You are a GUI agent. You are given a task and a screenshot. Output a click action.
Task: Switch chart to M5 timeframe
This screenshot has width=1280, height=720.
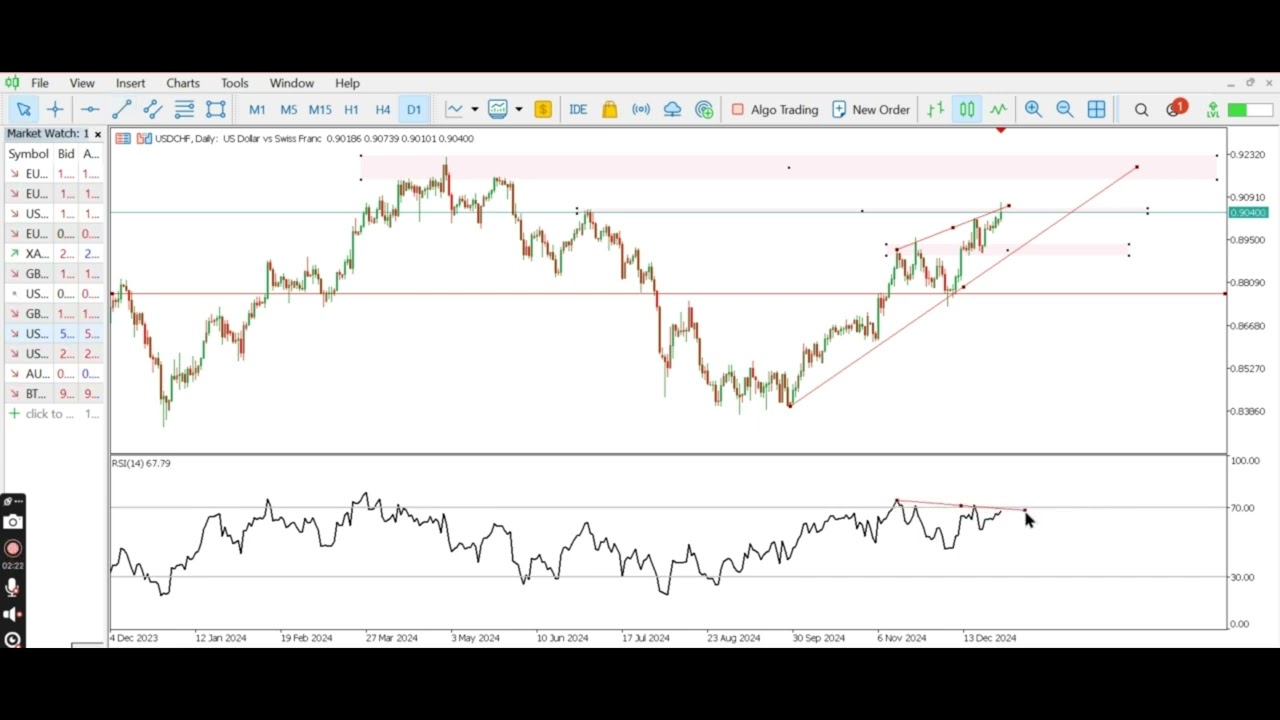(289, 110)
